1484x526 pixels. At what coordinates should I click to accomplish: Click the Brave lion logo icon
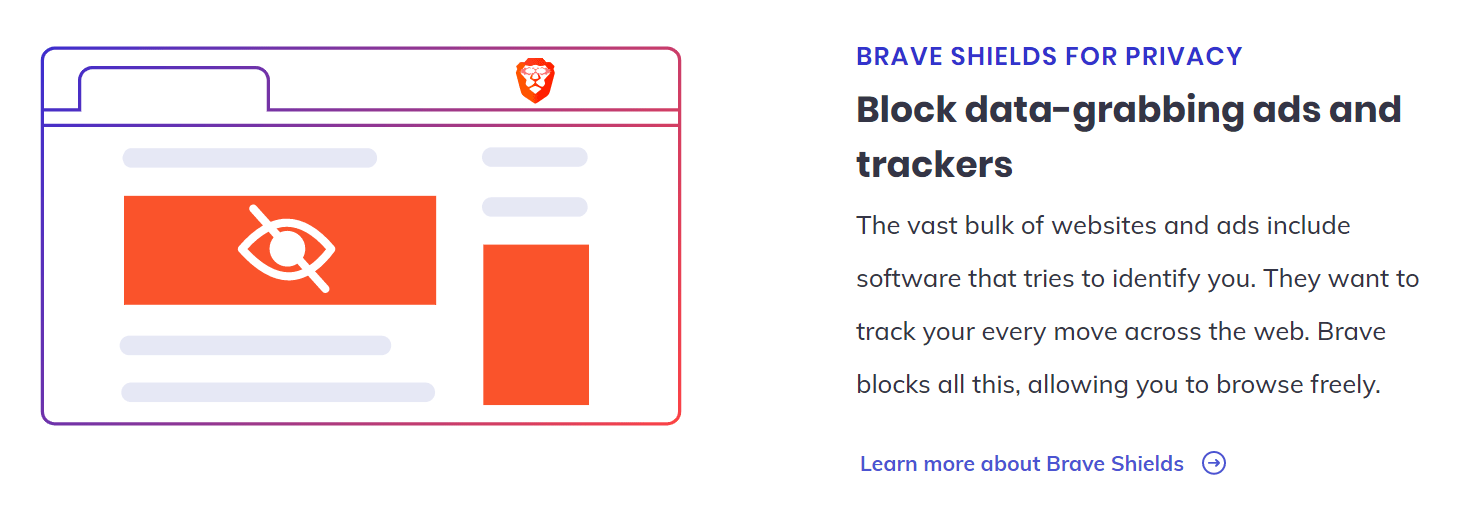tap(536, 81)
